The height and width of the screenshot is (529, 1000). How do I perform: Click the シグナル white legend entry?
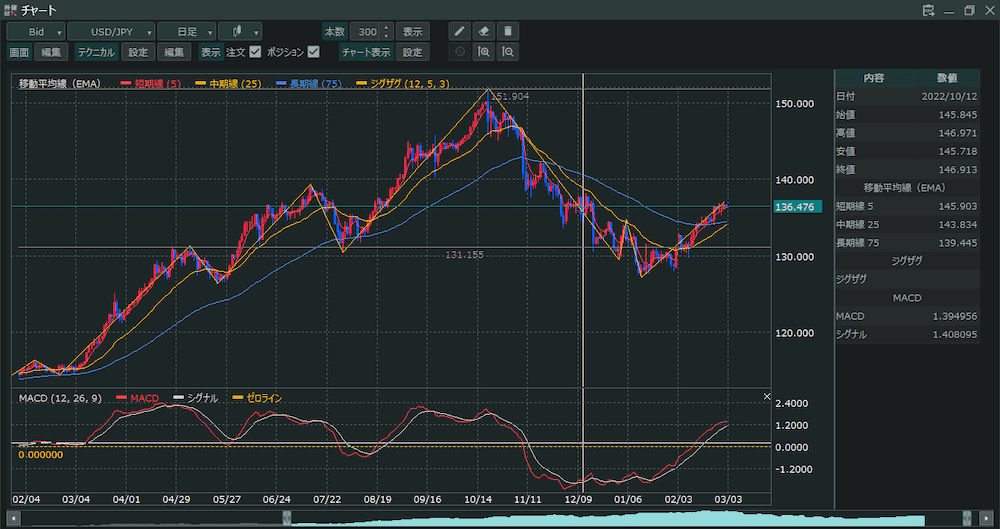pos(196,398)
